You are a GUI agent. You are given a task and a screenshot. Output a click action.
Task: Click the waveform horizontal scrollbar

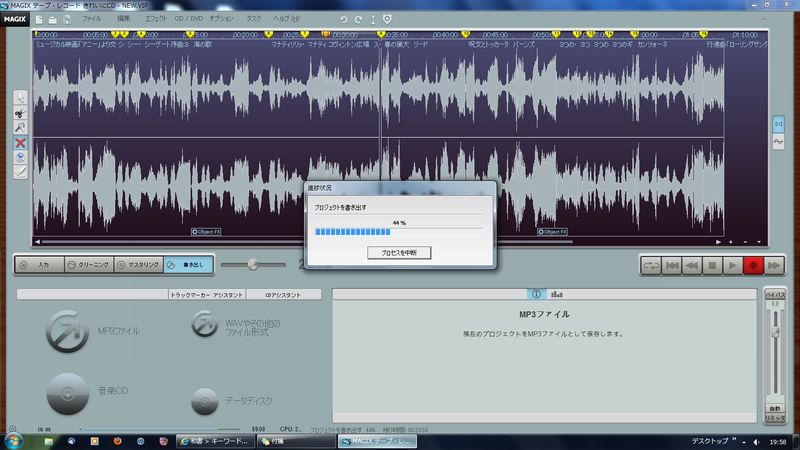coord(307,242)
